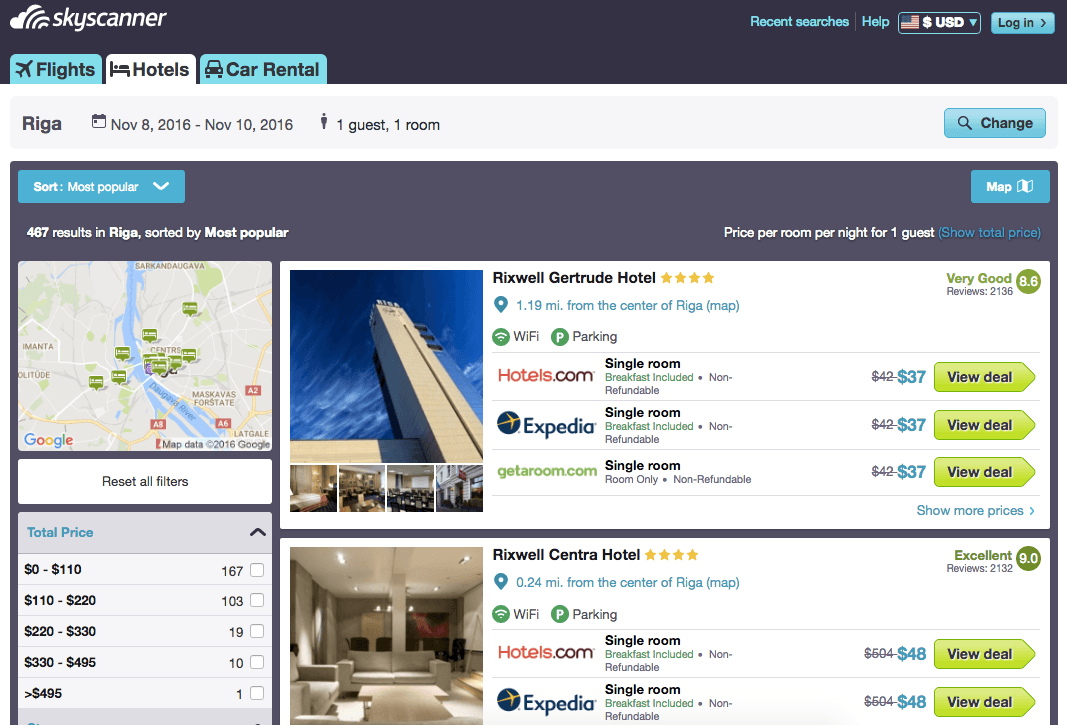1067x725 pixels.
Task: Click the 8.6 Very Good rating badge
Action: [x=1028, y=281]
